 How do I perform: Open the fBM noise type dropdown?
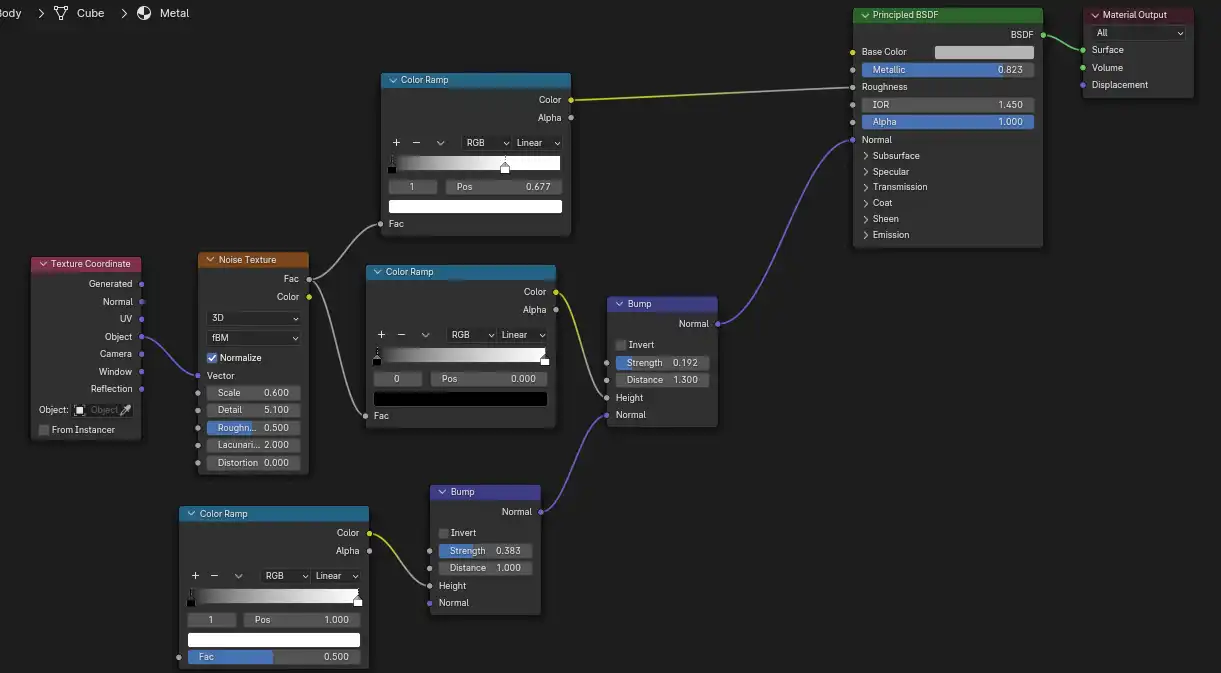pos(253,337)
